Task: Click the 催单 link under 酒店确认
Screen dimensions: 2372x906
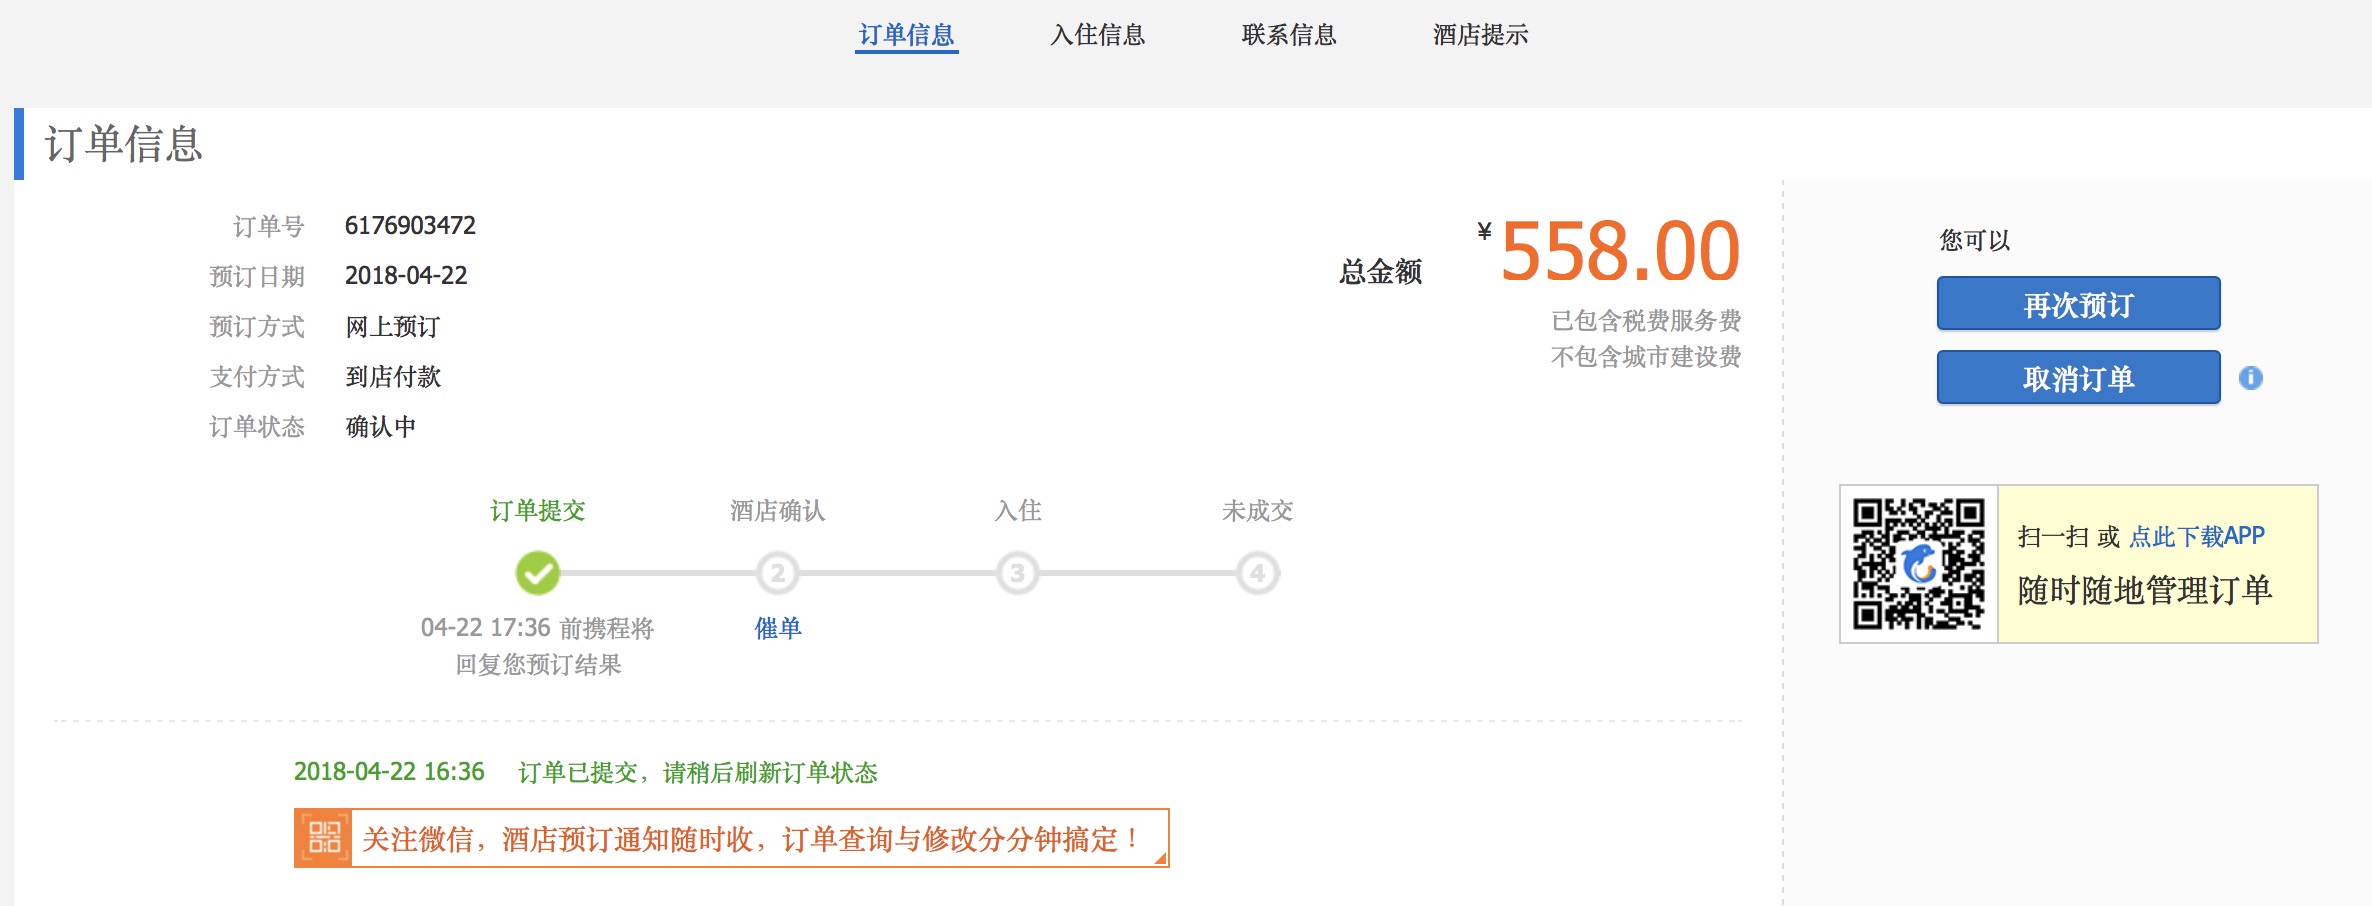Action: (778, 628)
